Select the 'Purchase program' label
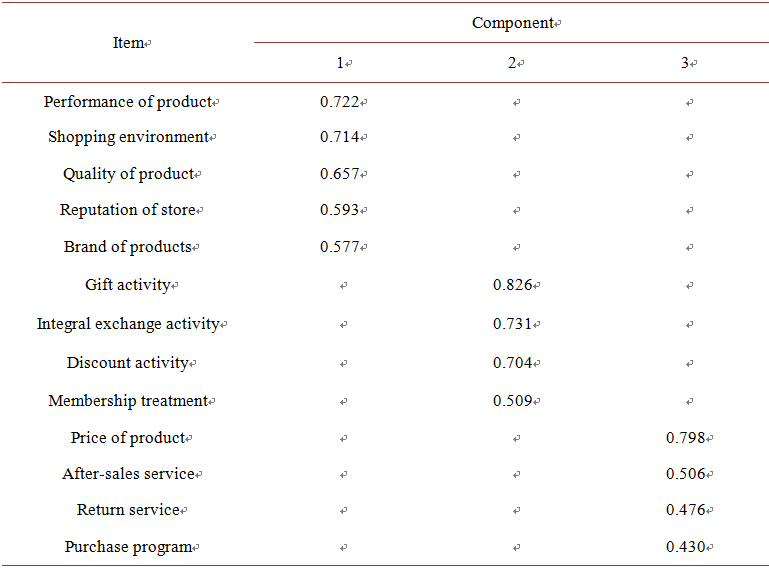 pyautogui.click(x=128, y=547)
